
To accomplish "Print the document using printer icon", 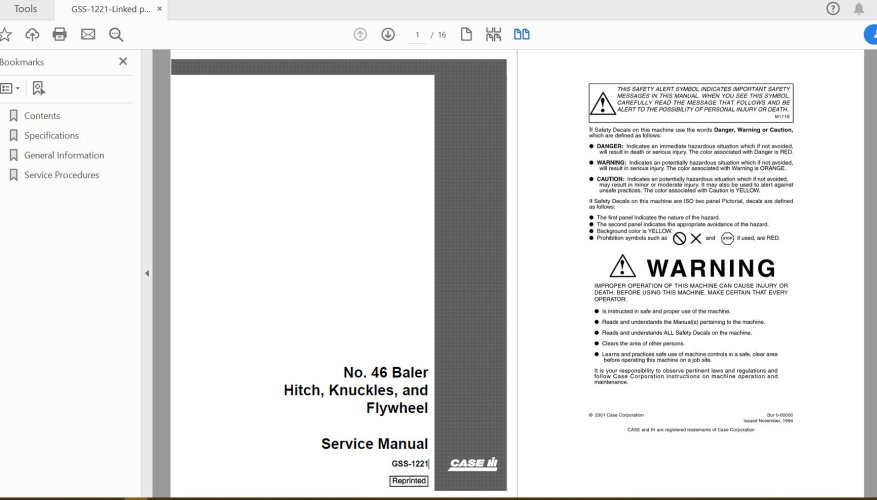I will point(60,34).
